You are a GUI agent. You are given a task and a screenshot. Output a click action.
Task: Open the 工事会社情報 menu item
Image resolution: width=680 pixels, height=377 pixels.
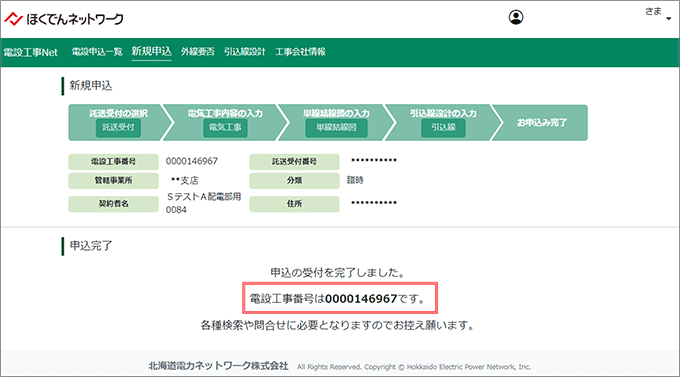point(300,52)
